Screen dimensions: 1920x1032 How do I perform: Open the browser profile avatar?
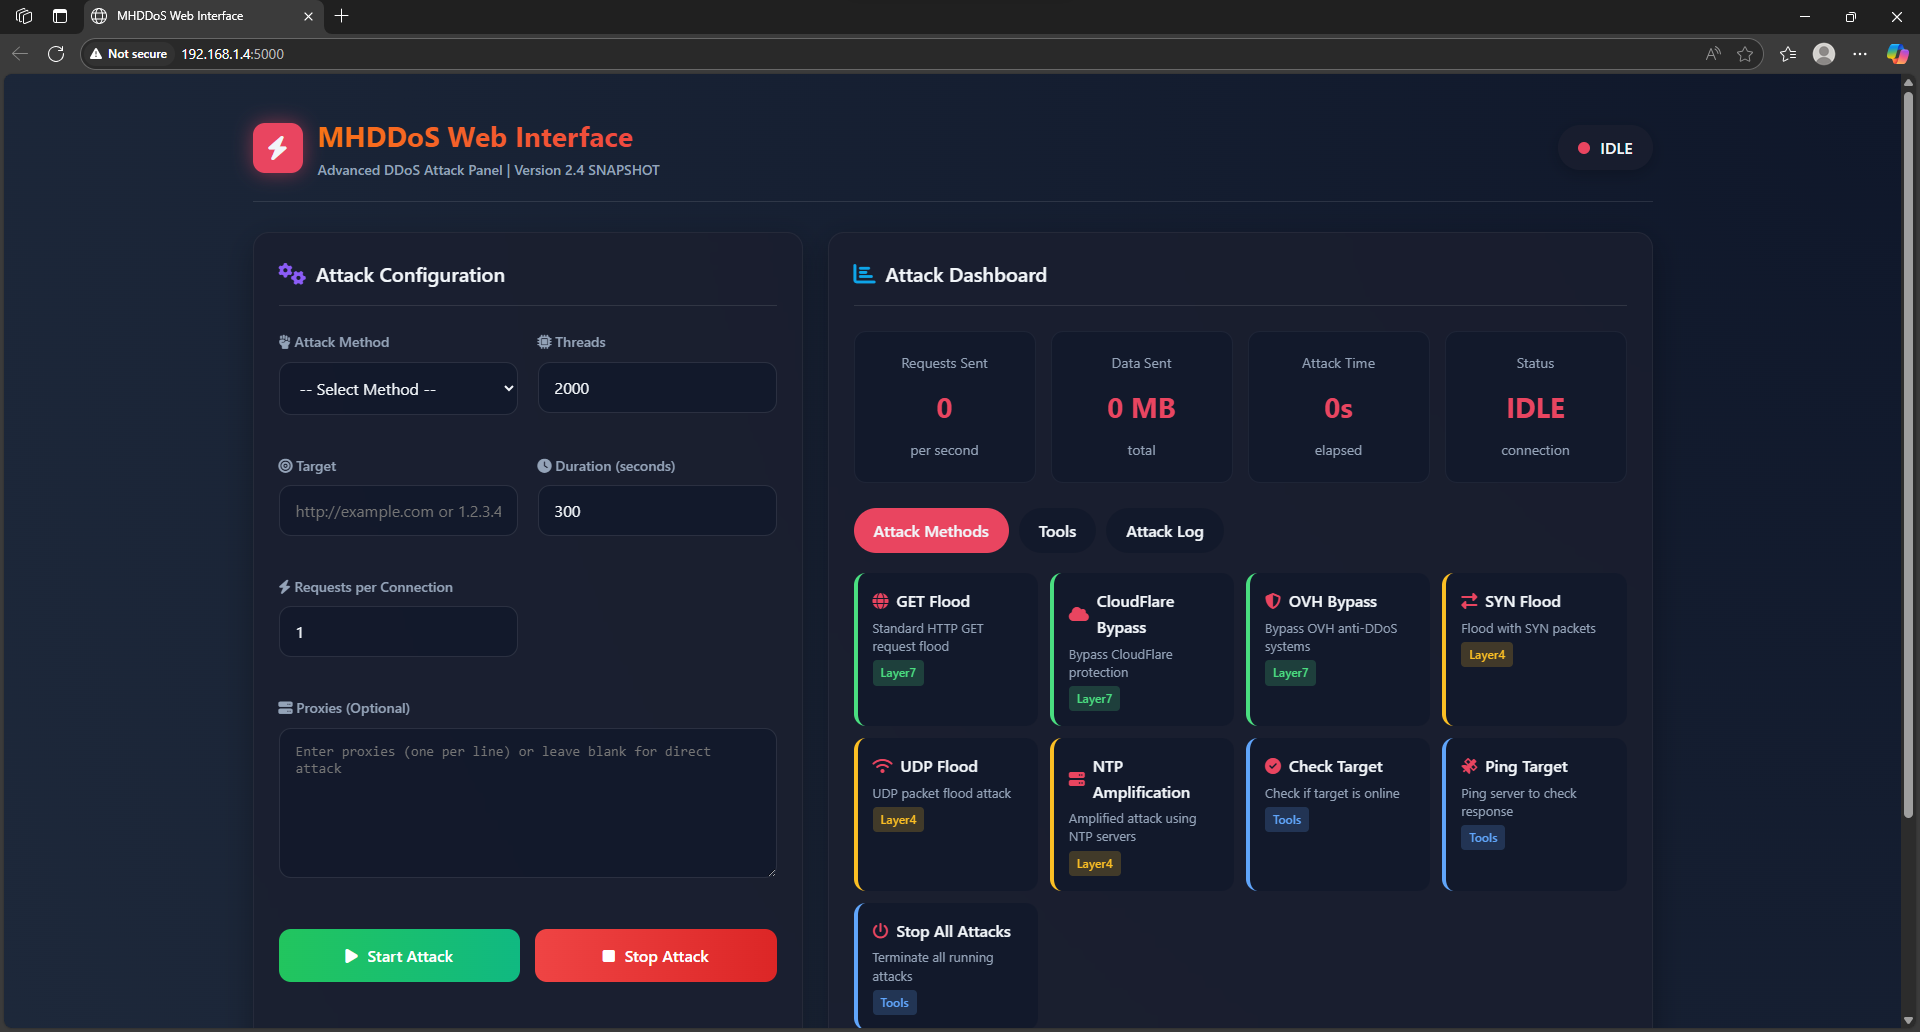(x=1824, y=54)
